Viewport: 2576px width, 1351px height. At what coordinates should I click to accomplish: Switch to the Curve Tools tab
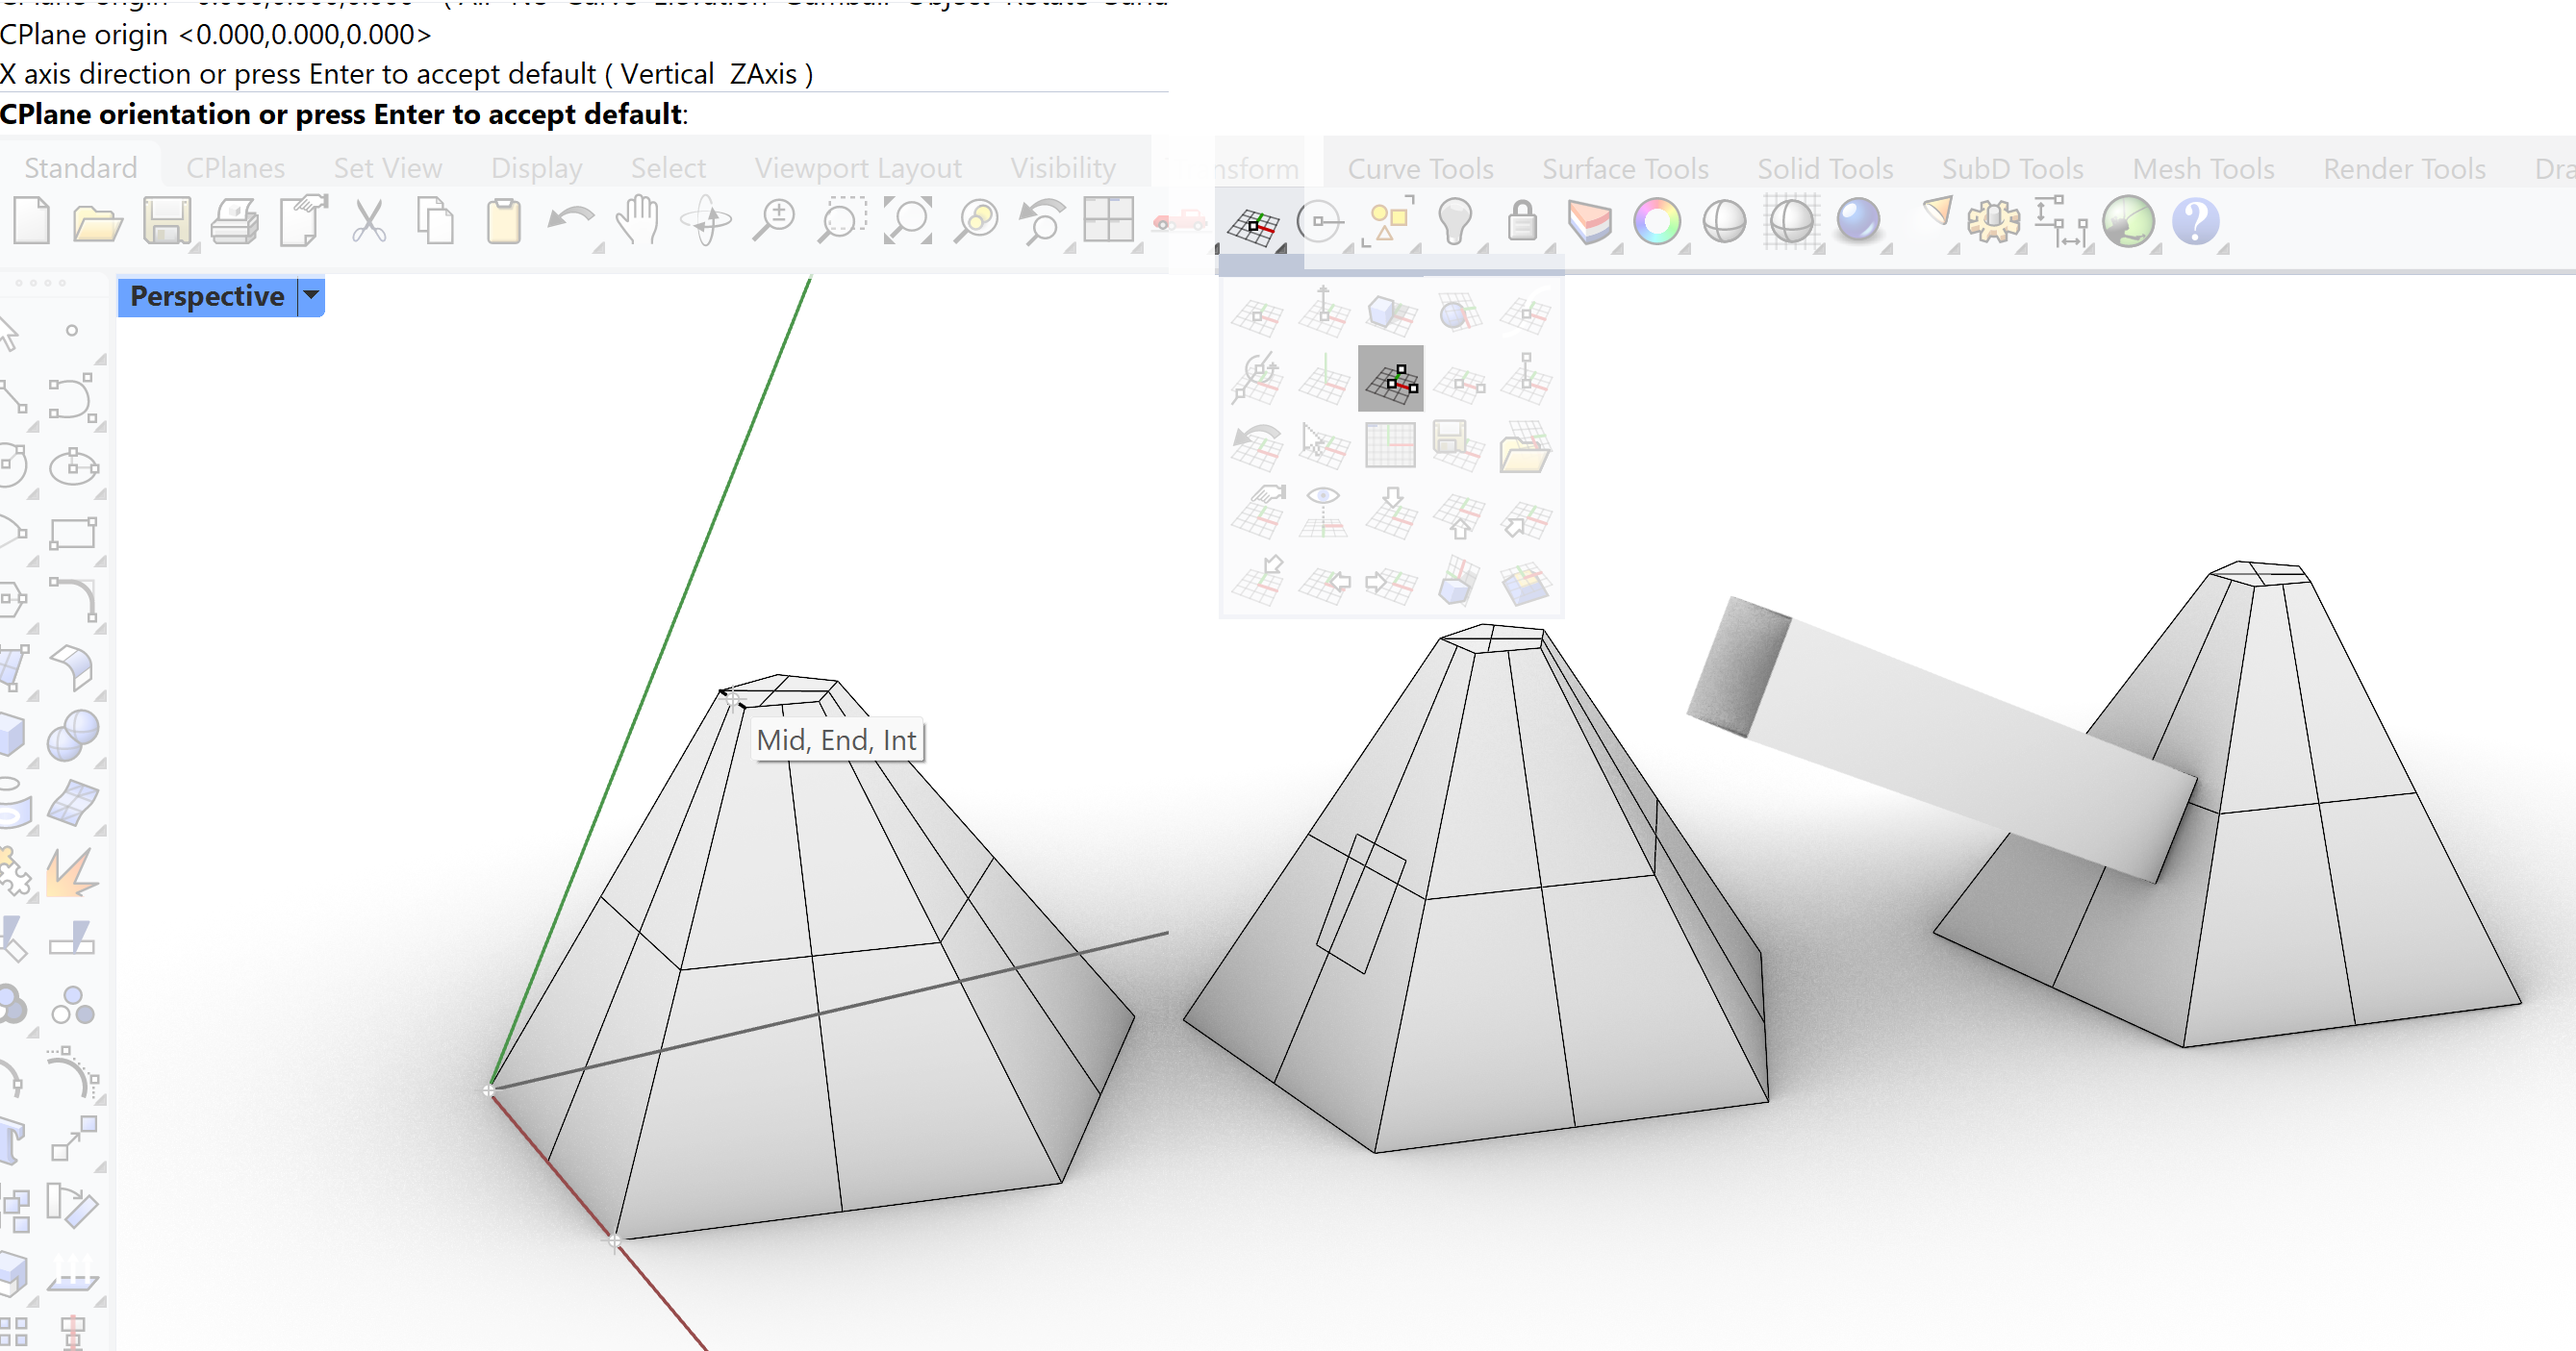tap(1420, 169)
